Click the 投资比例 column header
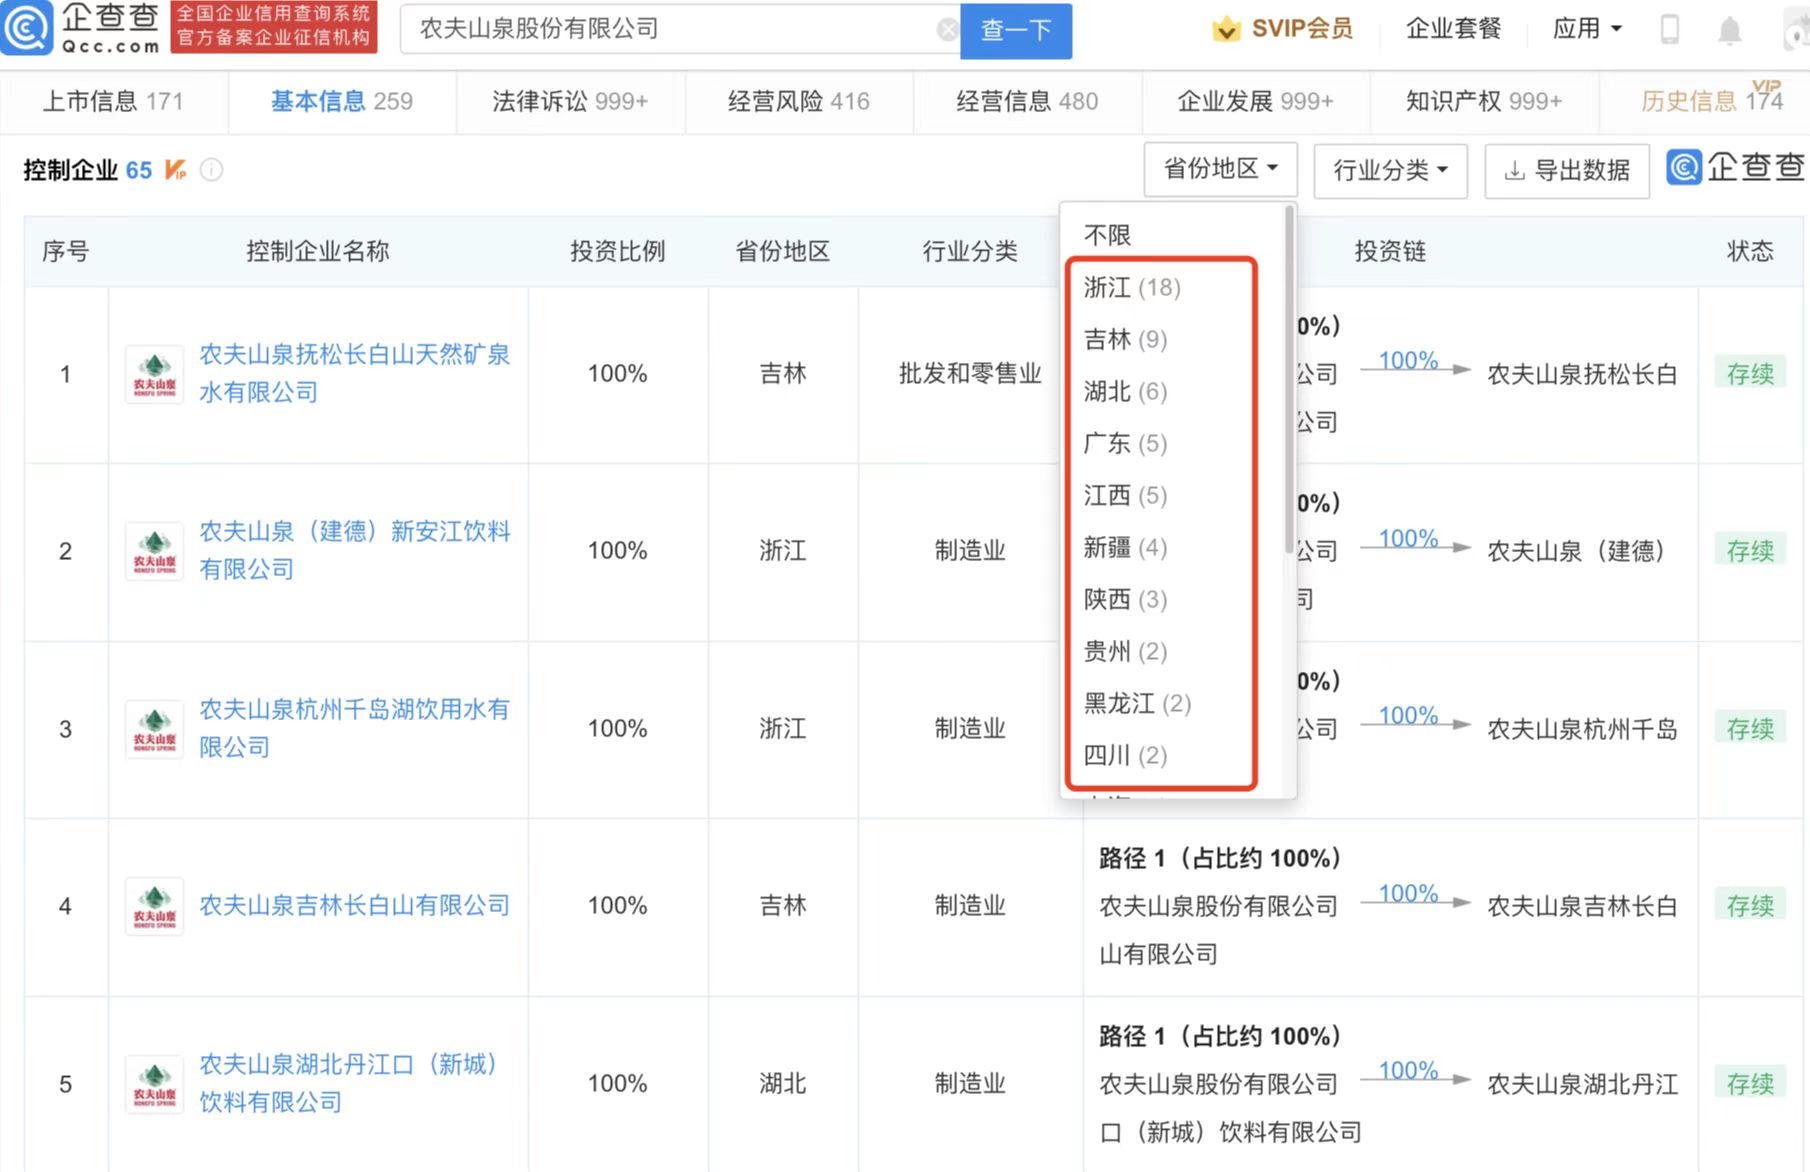 point(618,251)
